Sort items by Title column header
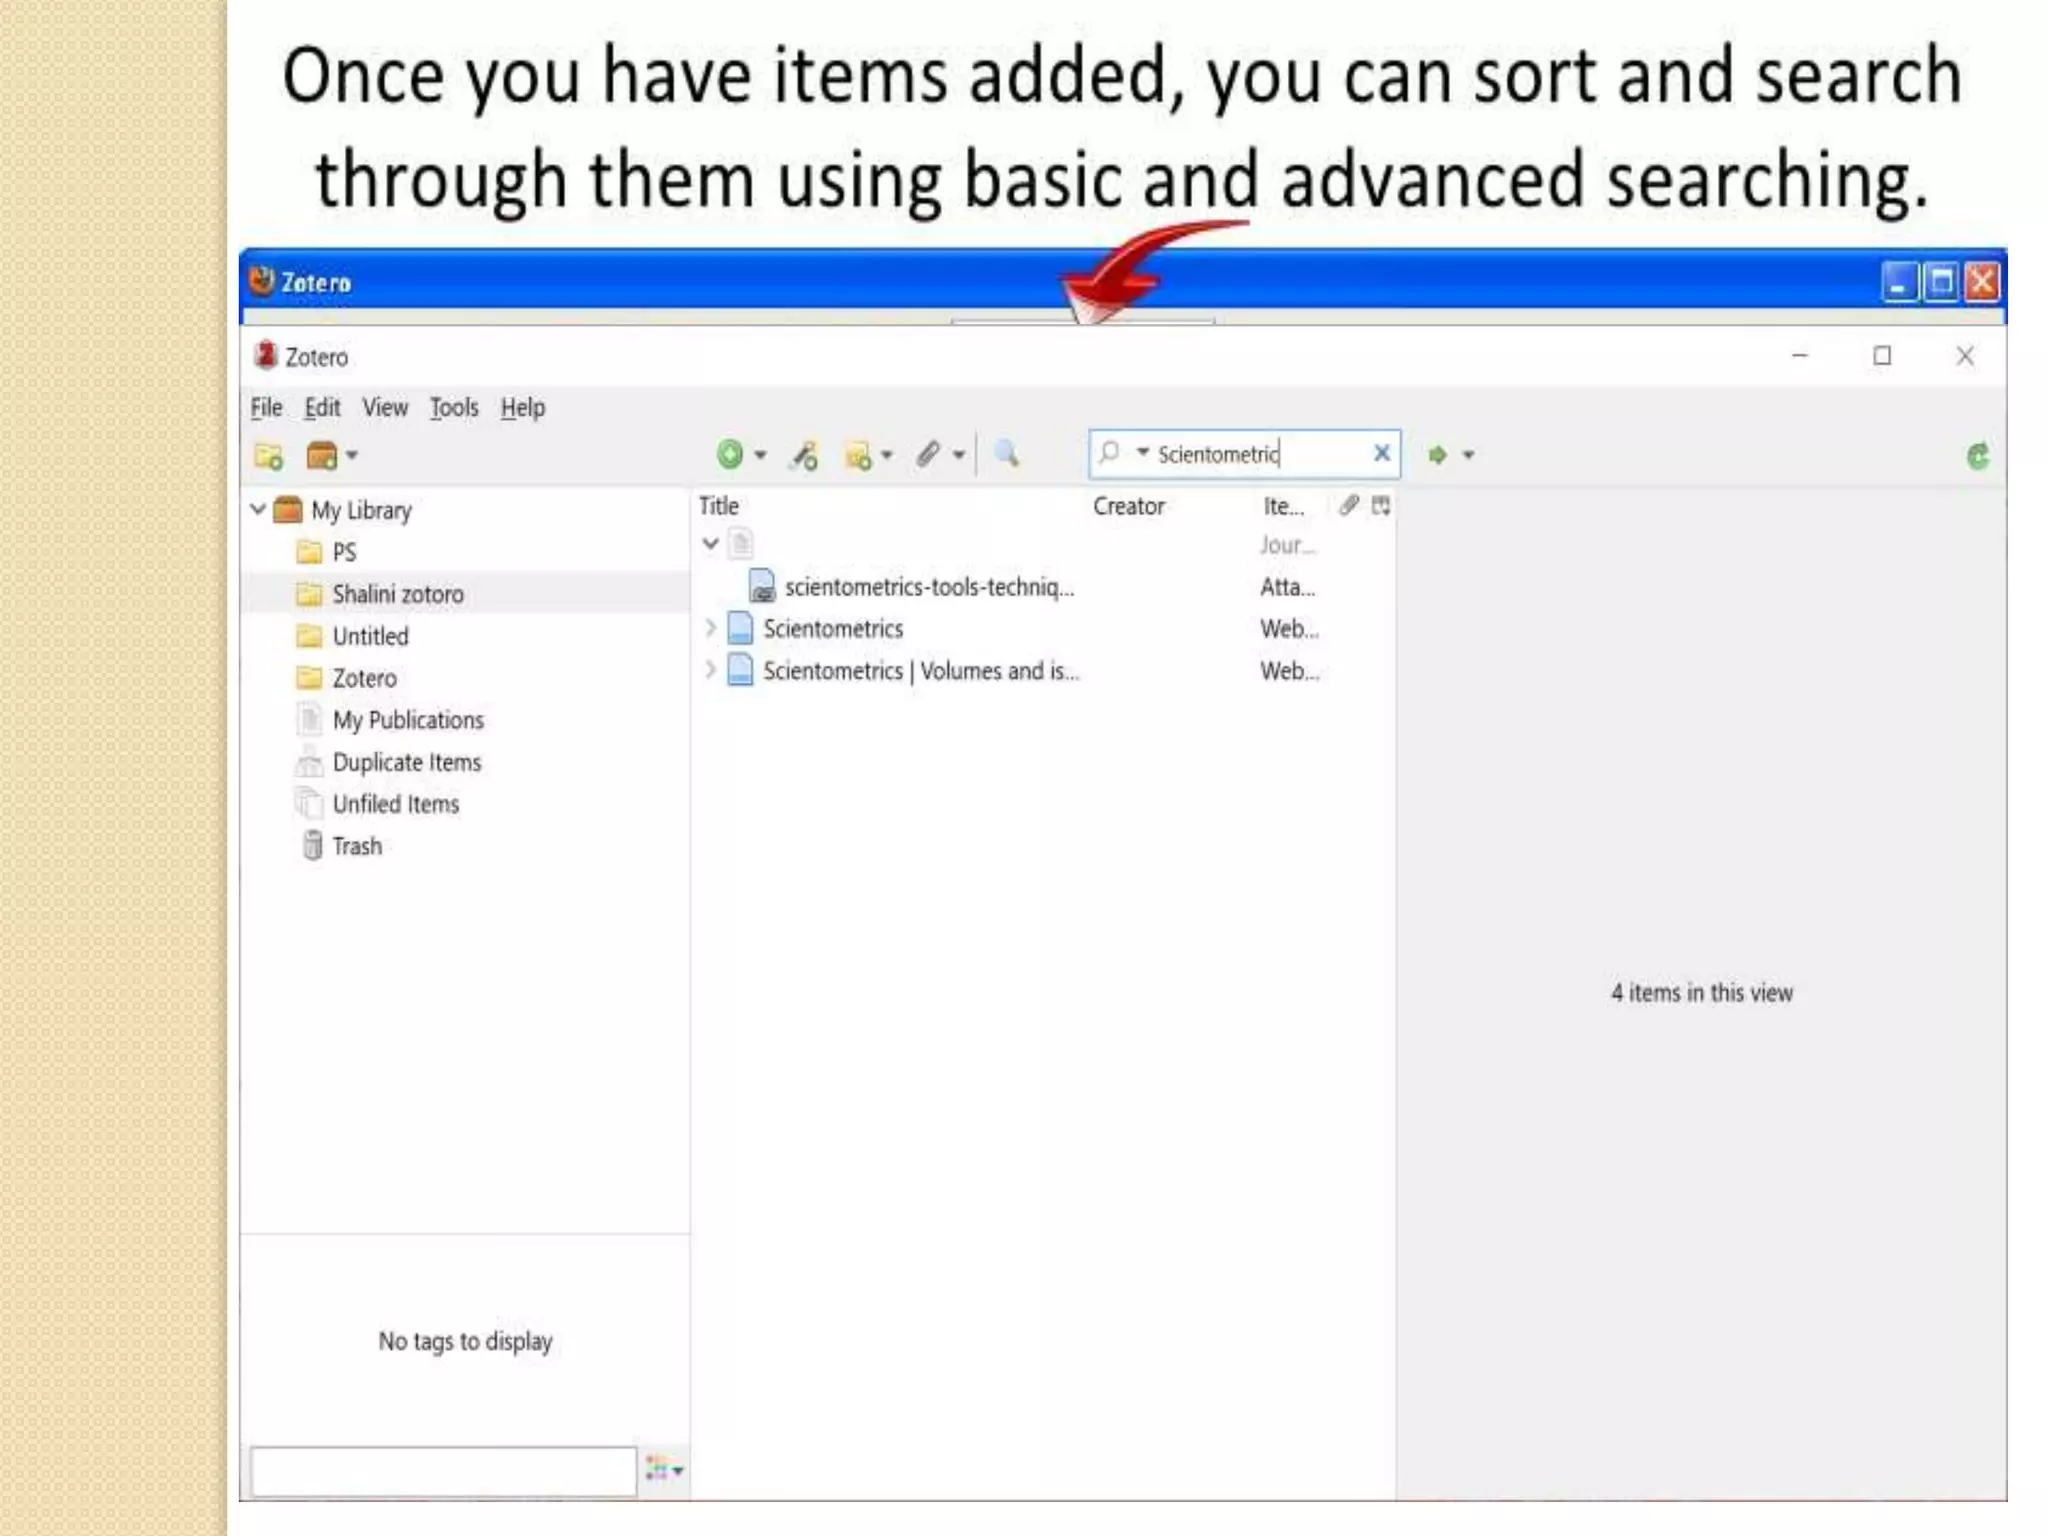 (720, 506)
